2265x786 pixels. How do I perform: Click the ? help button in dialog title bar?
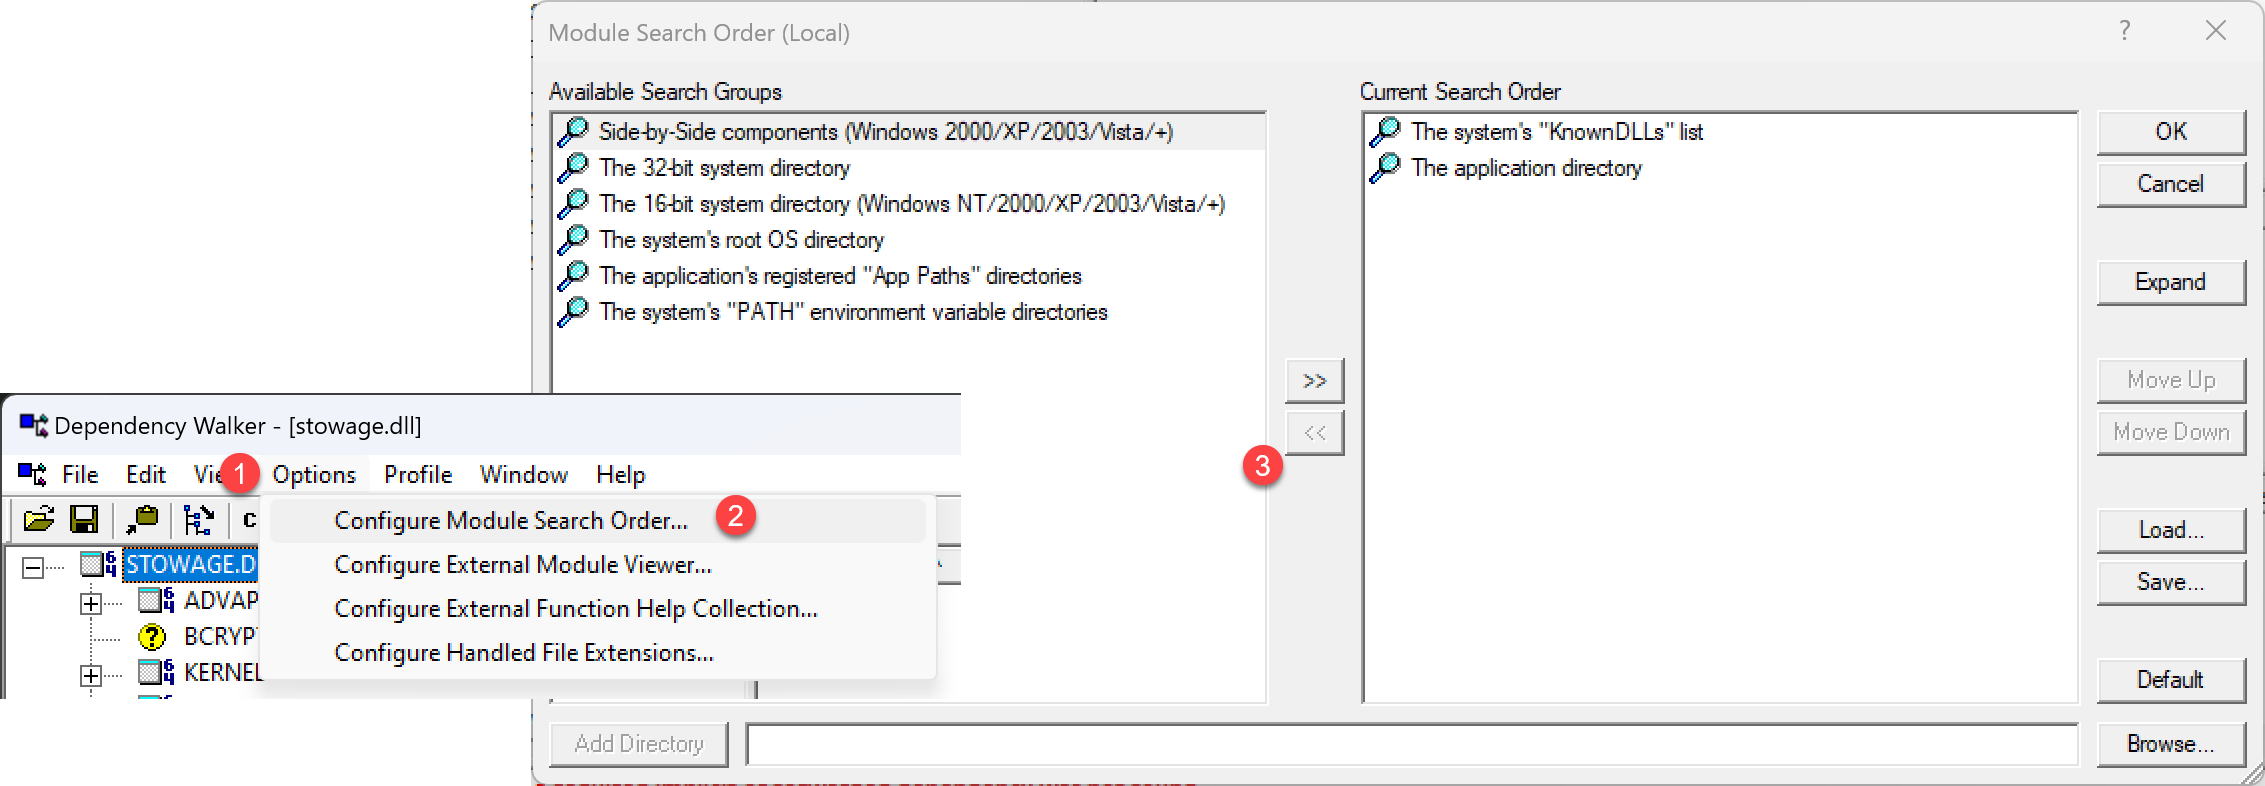pyautogui.click(x=2125, y=31)
